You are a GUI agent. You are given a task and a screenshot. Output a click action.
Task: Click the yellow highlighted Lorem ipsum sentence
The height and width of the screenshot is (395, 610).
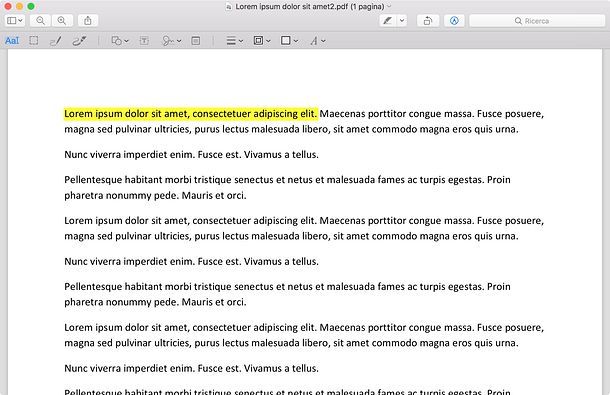191,114
